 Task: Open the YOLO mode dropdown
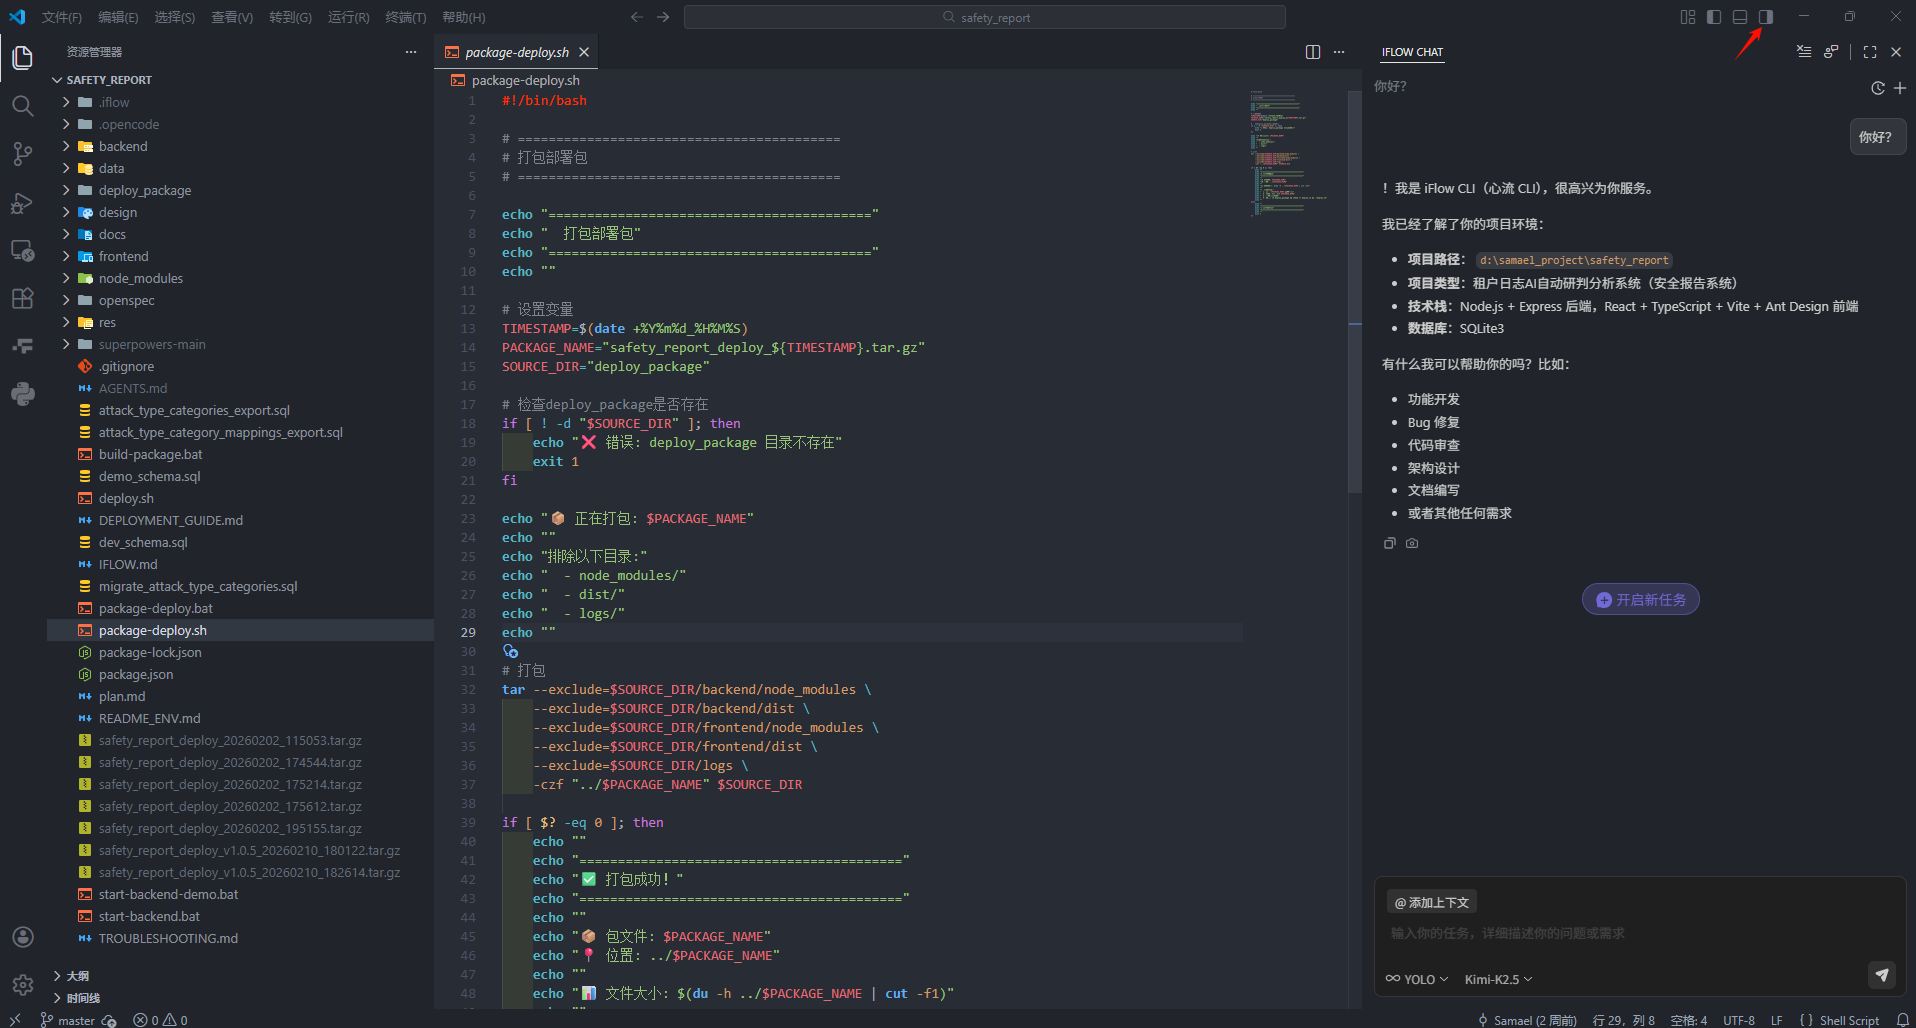click(x=1417, y=979)
